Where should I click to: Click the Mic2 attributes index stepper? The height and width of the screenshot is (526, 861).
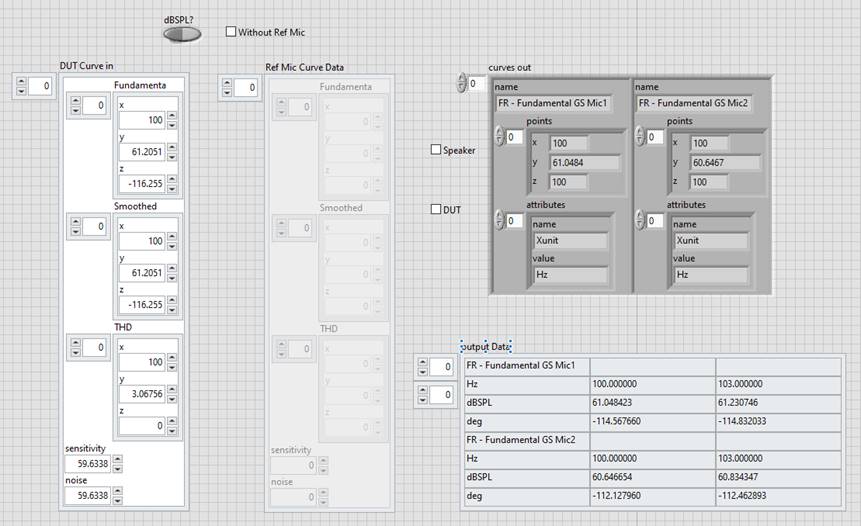click(641, 220)
